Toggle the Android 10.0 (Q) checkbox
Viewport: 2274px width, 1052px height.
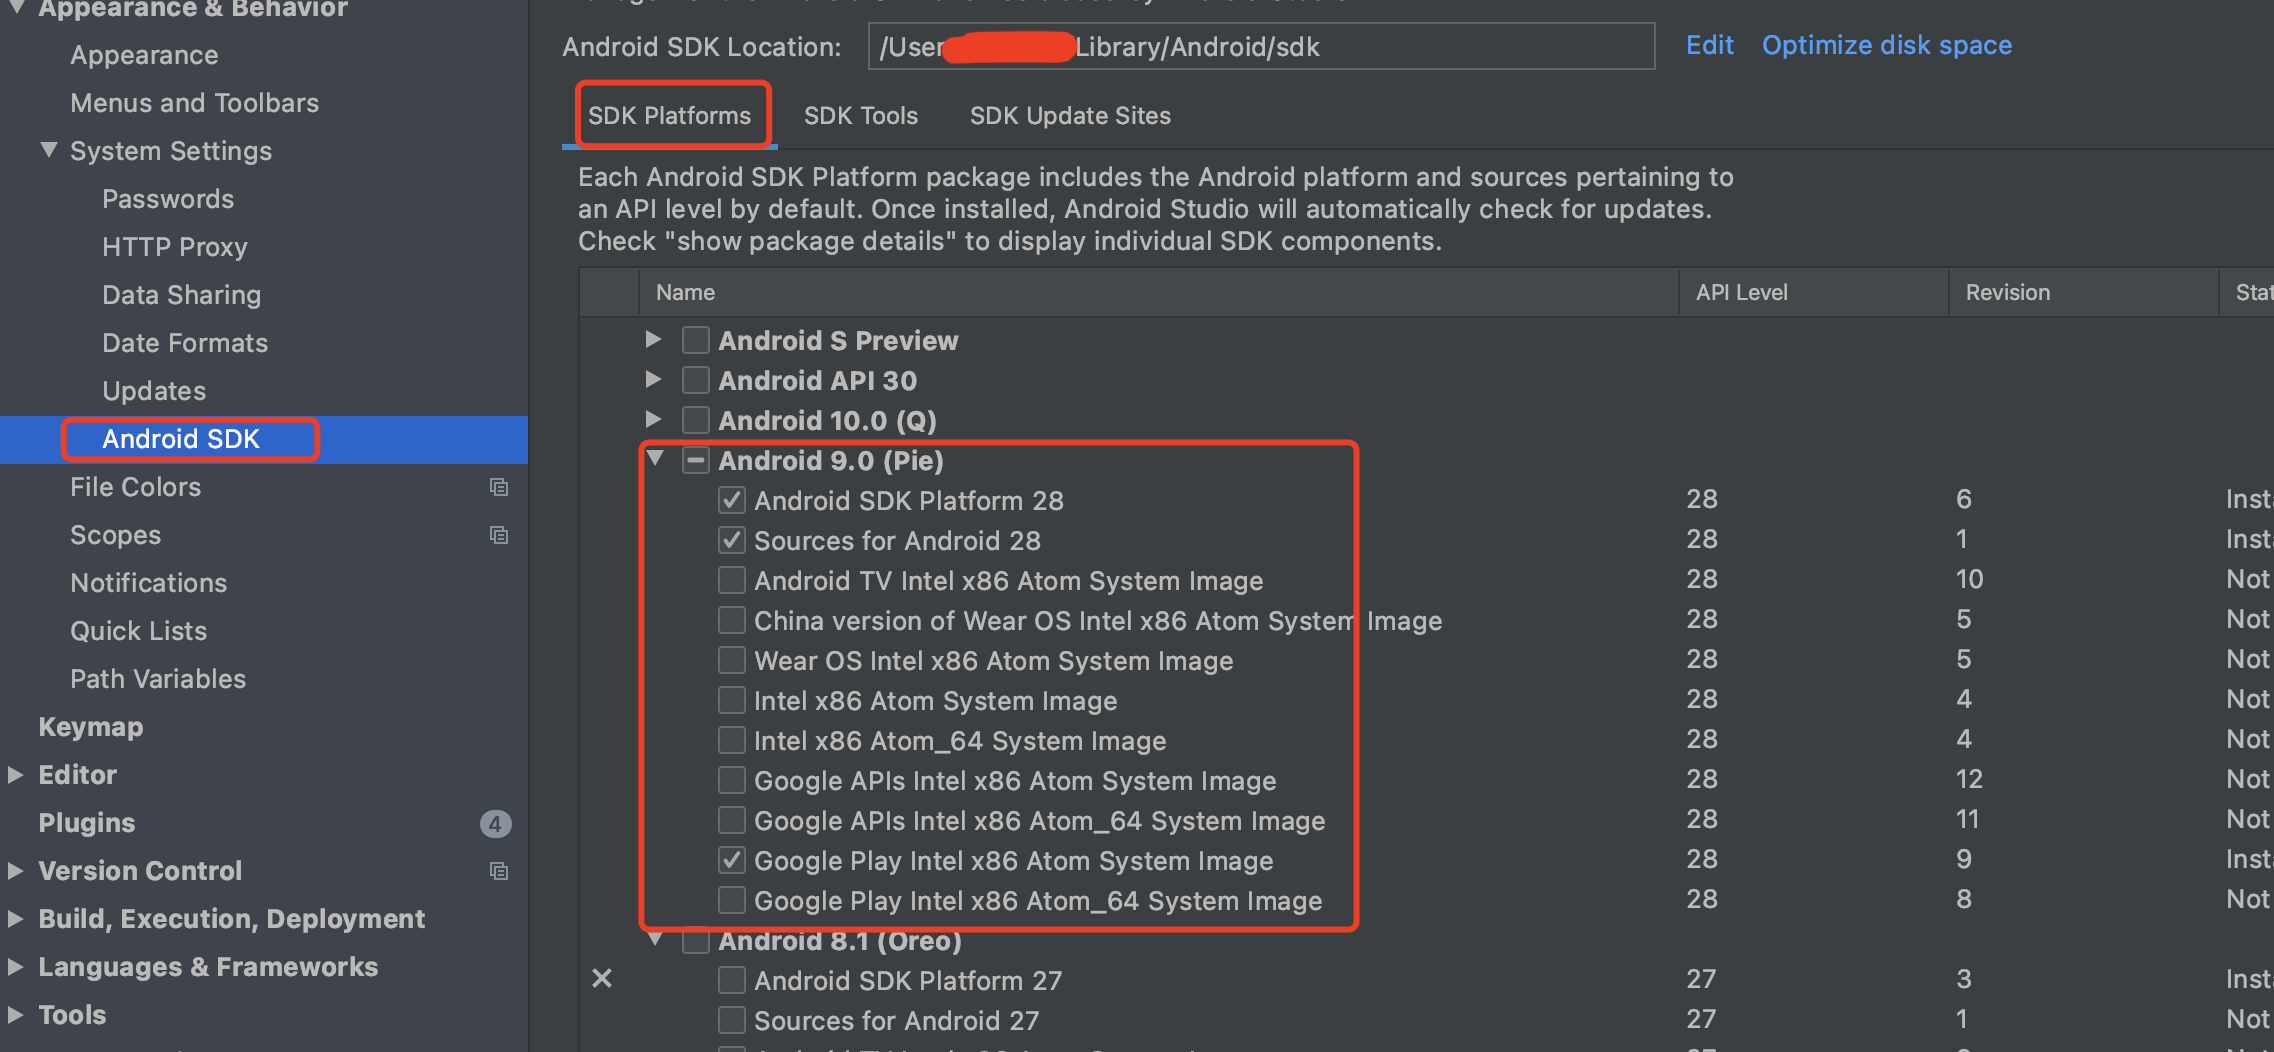click(695, 421)
